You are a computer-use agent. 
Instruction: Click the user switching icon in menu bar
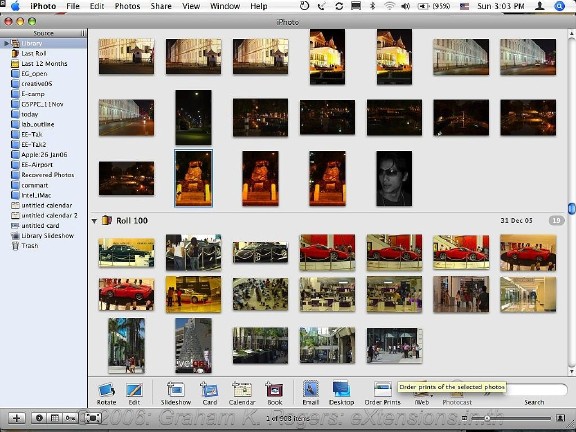(x=539, y=6)
